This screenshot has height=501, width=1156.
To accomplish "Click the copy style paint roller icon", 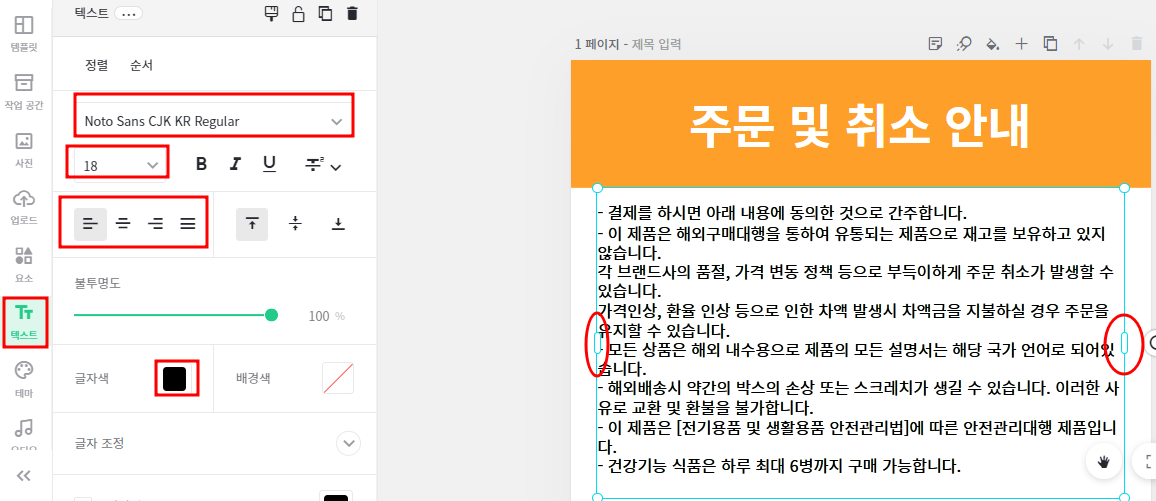I will (x=272, y=13).
